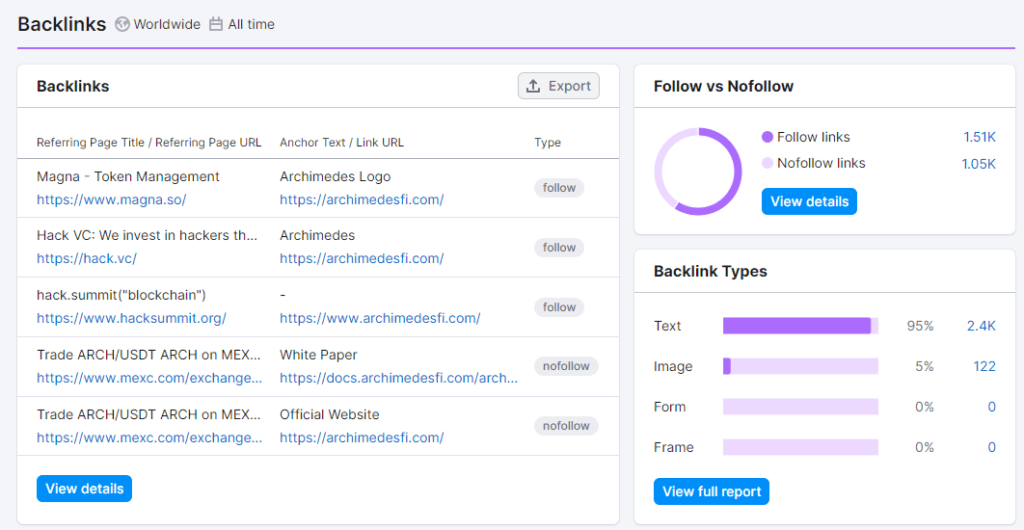
Task: Click the follow badge in hack.summit row
Action: point(559,307)
